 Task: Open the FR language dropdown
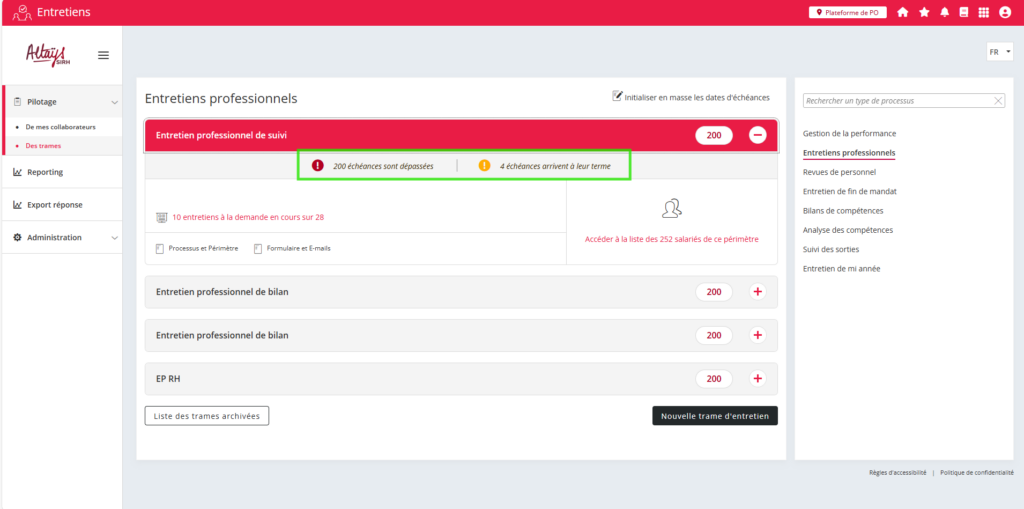click(999, 52)
